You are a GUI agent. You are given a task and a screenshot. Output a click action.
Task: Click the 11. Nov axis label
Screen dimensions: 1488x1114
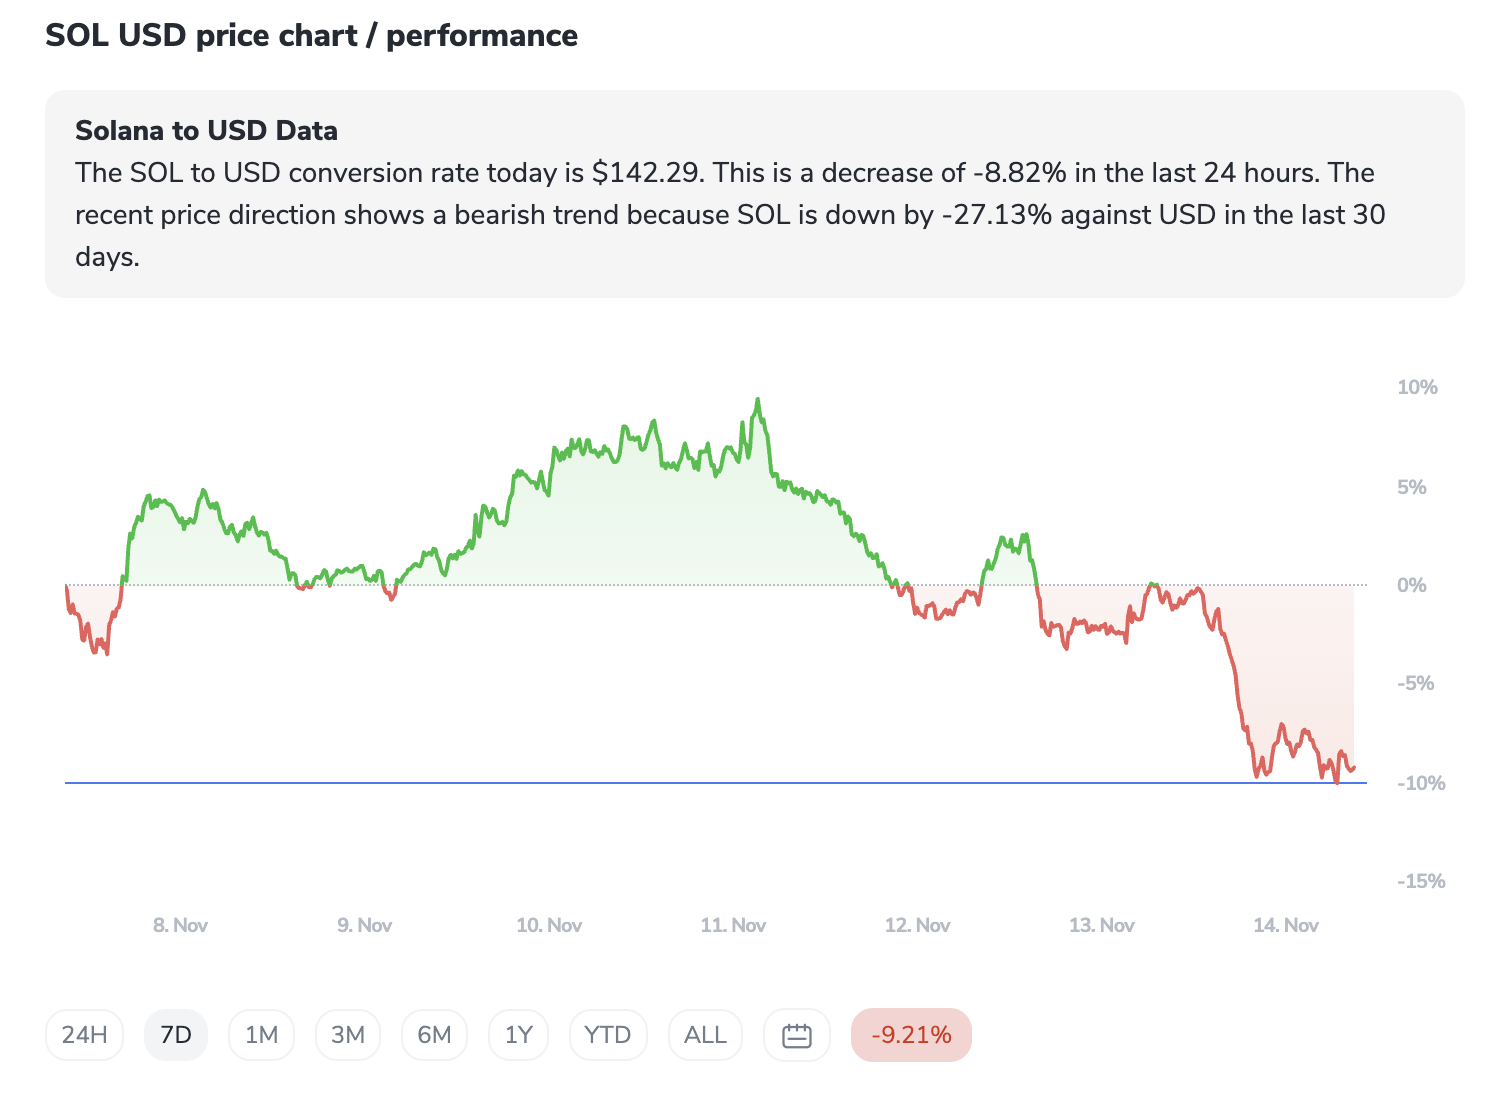(733, 926)
